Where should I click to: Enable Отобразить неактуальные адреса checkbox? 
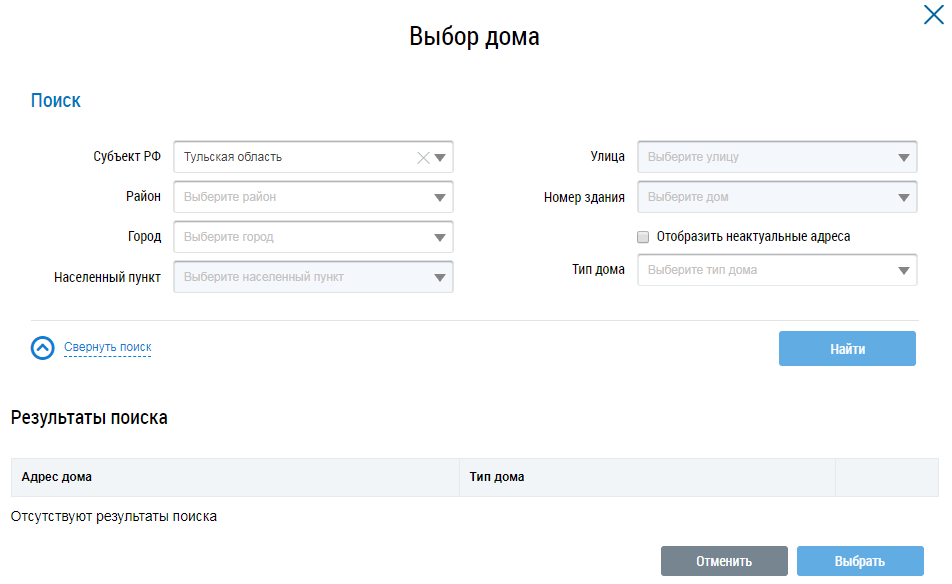click(x=643, y=237)
